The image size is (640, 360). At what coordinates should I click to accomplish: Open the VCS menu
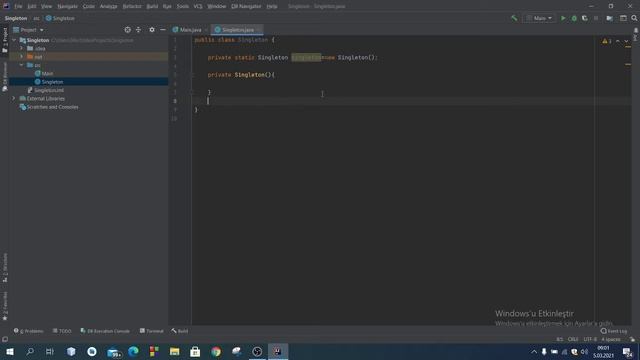[x=198, y=6]
